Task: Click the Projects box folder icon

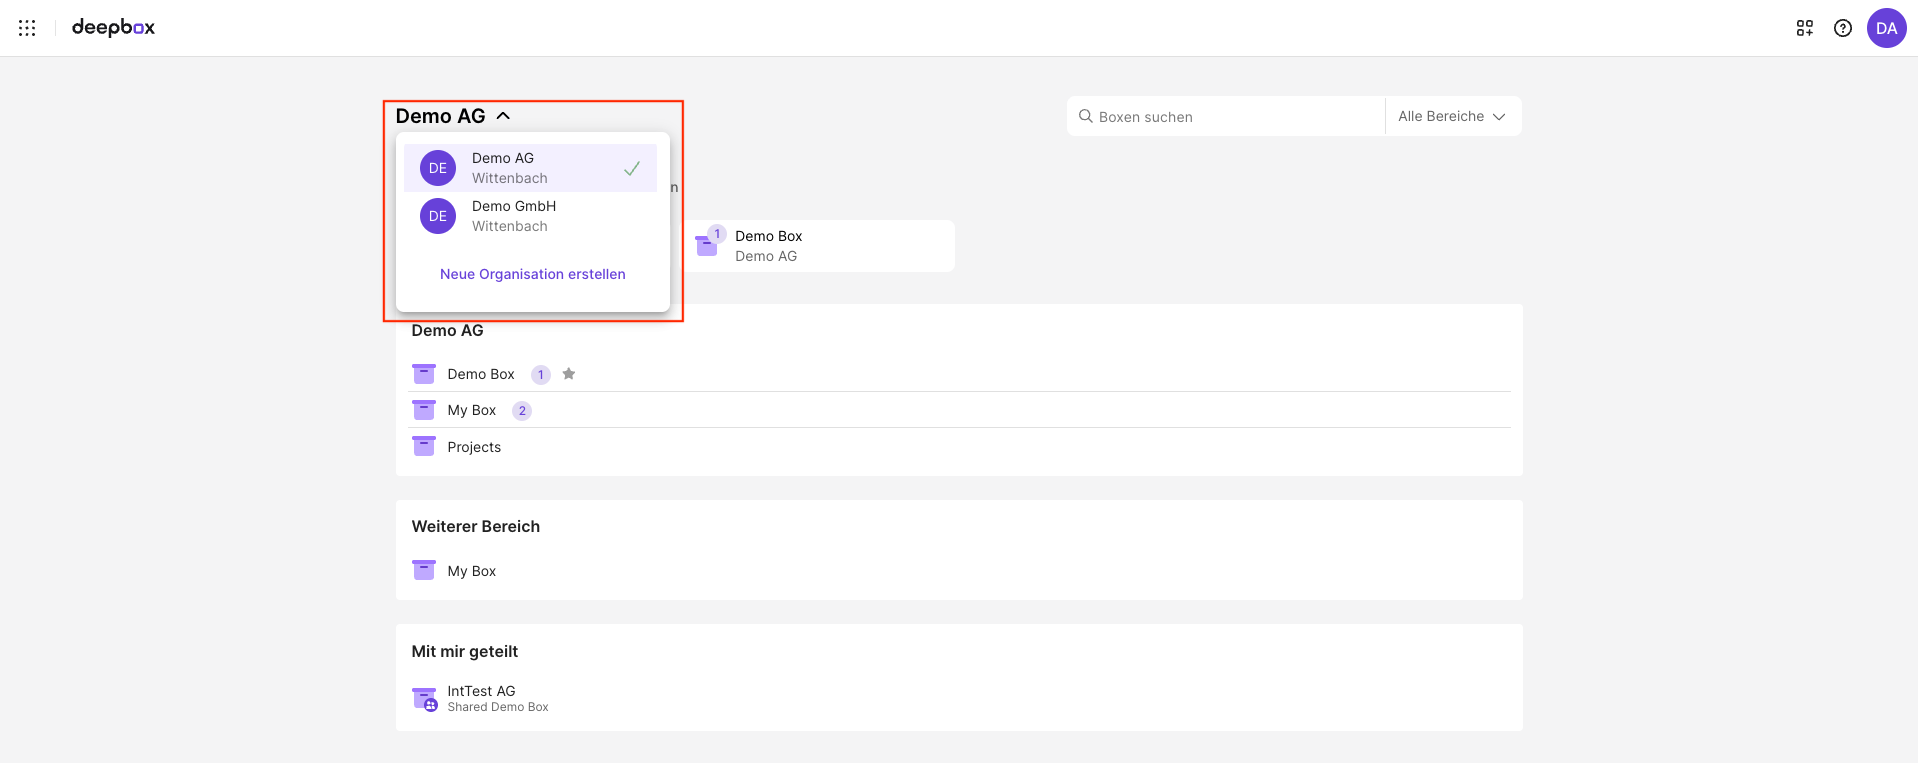Action: point(424,446)
